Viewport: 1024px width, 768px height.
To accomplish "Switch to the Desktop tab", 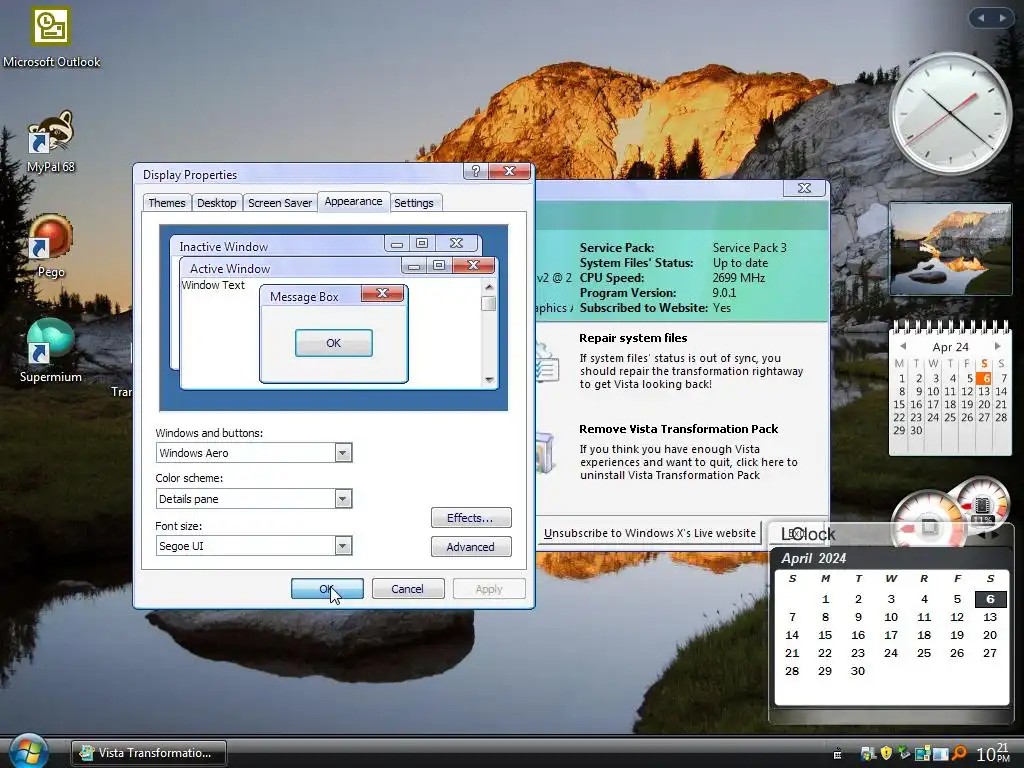I will pos(217,203).
